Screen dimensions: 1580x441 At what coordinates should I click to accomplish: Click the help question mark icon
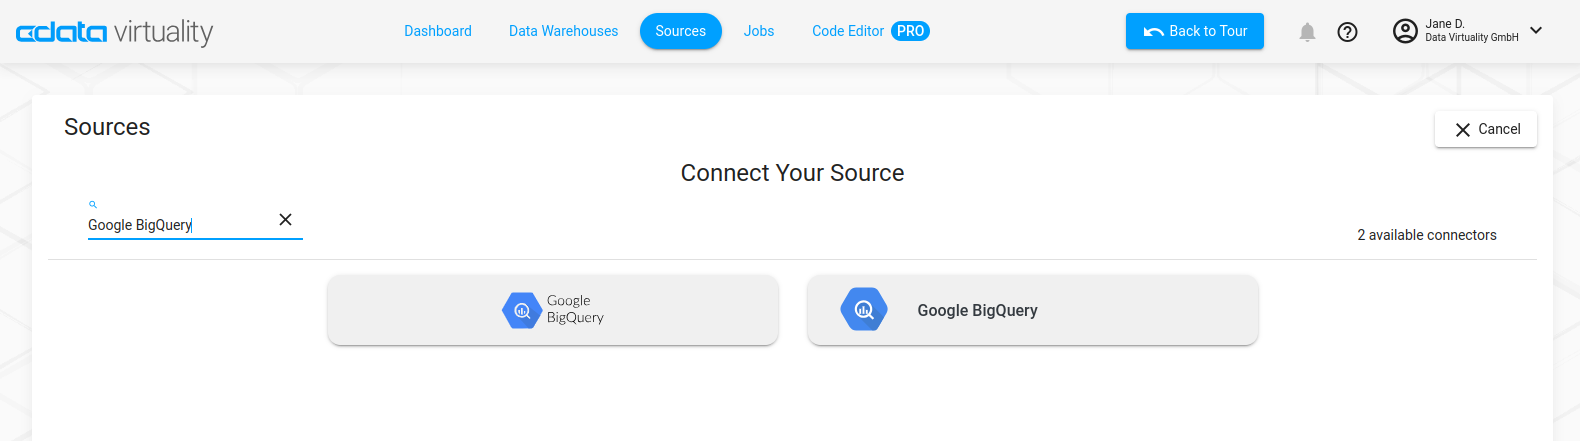(x=1347, y=32)
